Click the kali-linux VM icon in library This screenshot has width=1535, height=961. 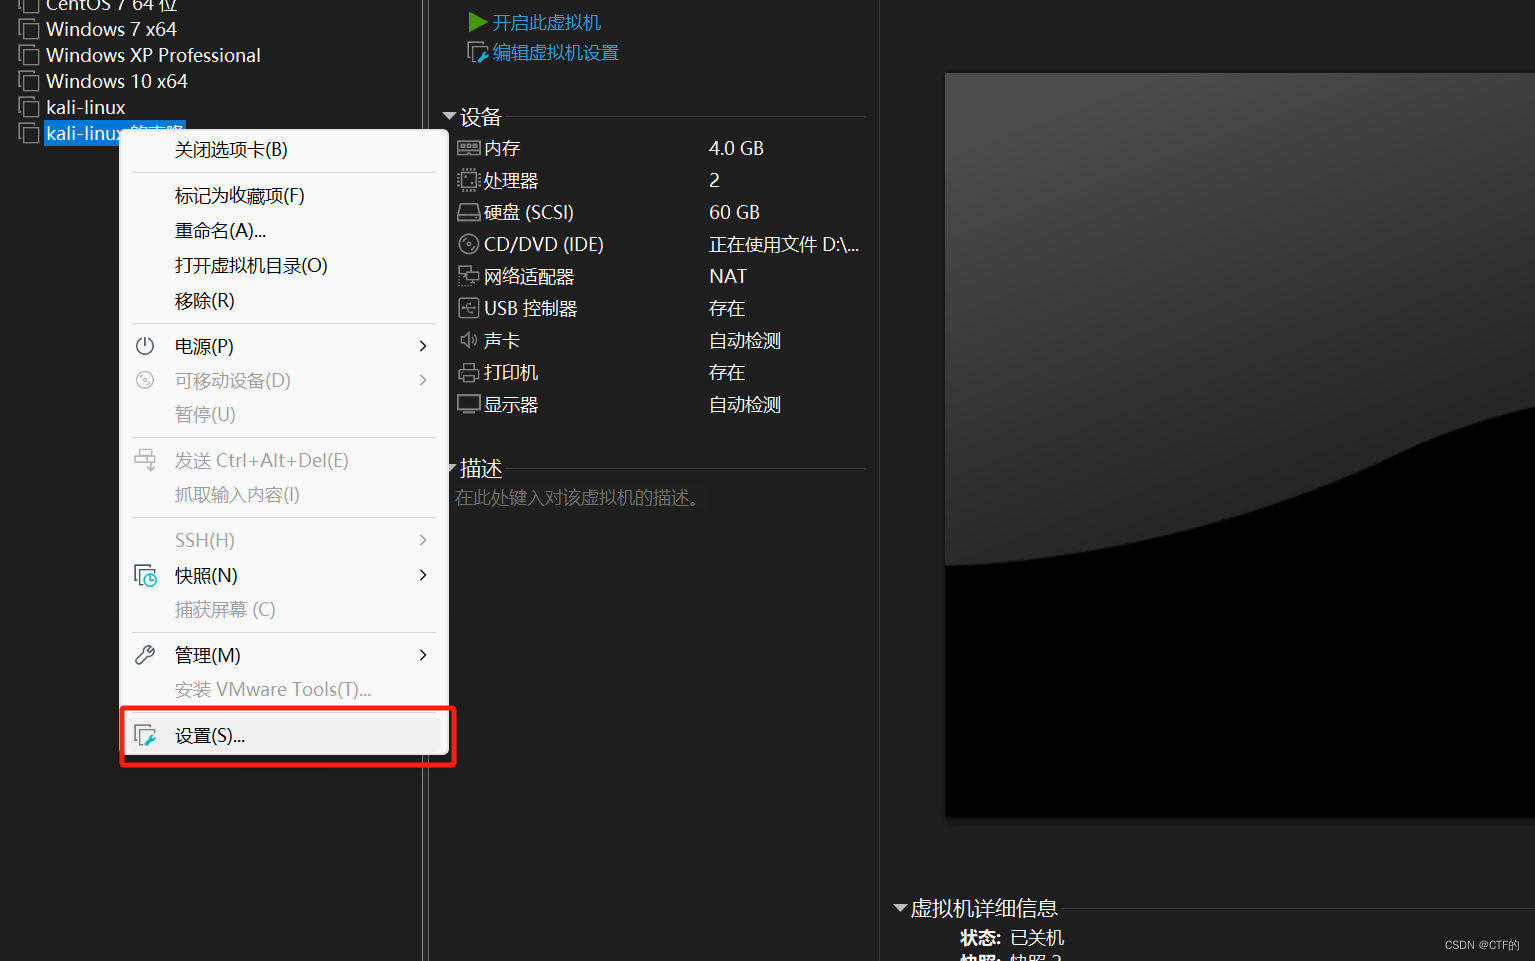29,107
